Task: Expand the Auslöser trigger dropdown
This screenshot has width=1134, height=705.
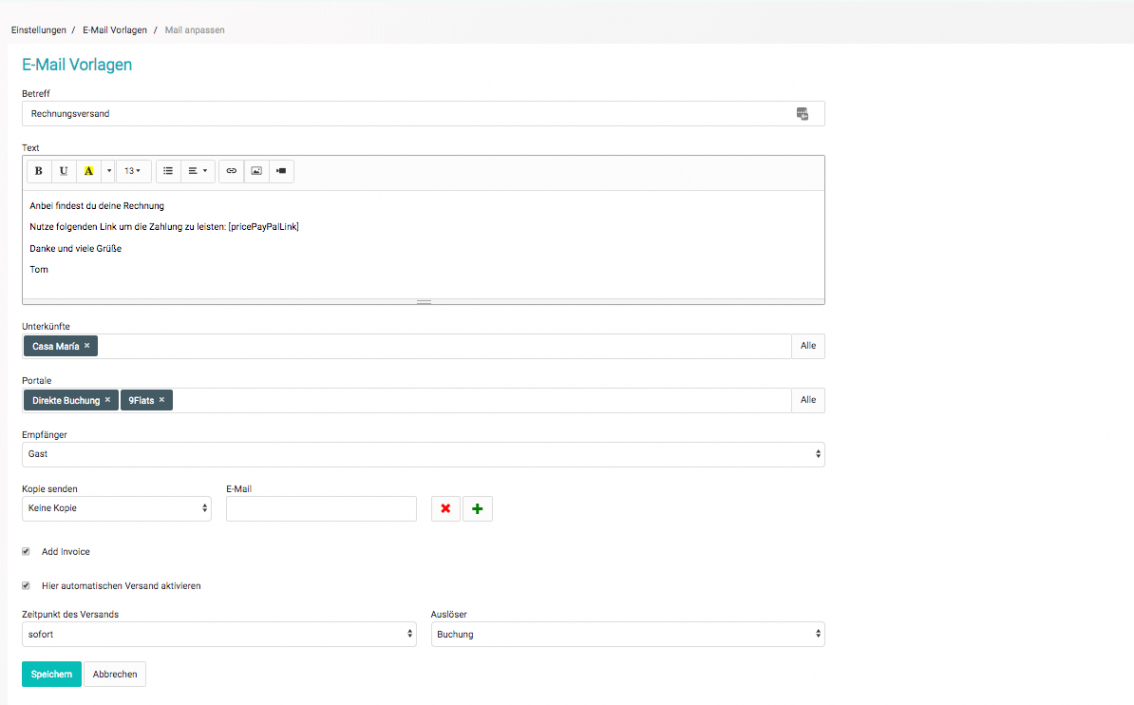Action: click(627, 634)
